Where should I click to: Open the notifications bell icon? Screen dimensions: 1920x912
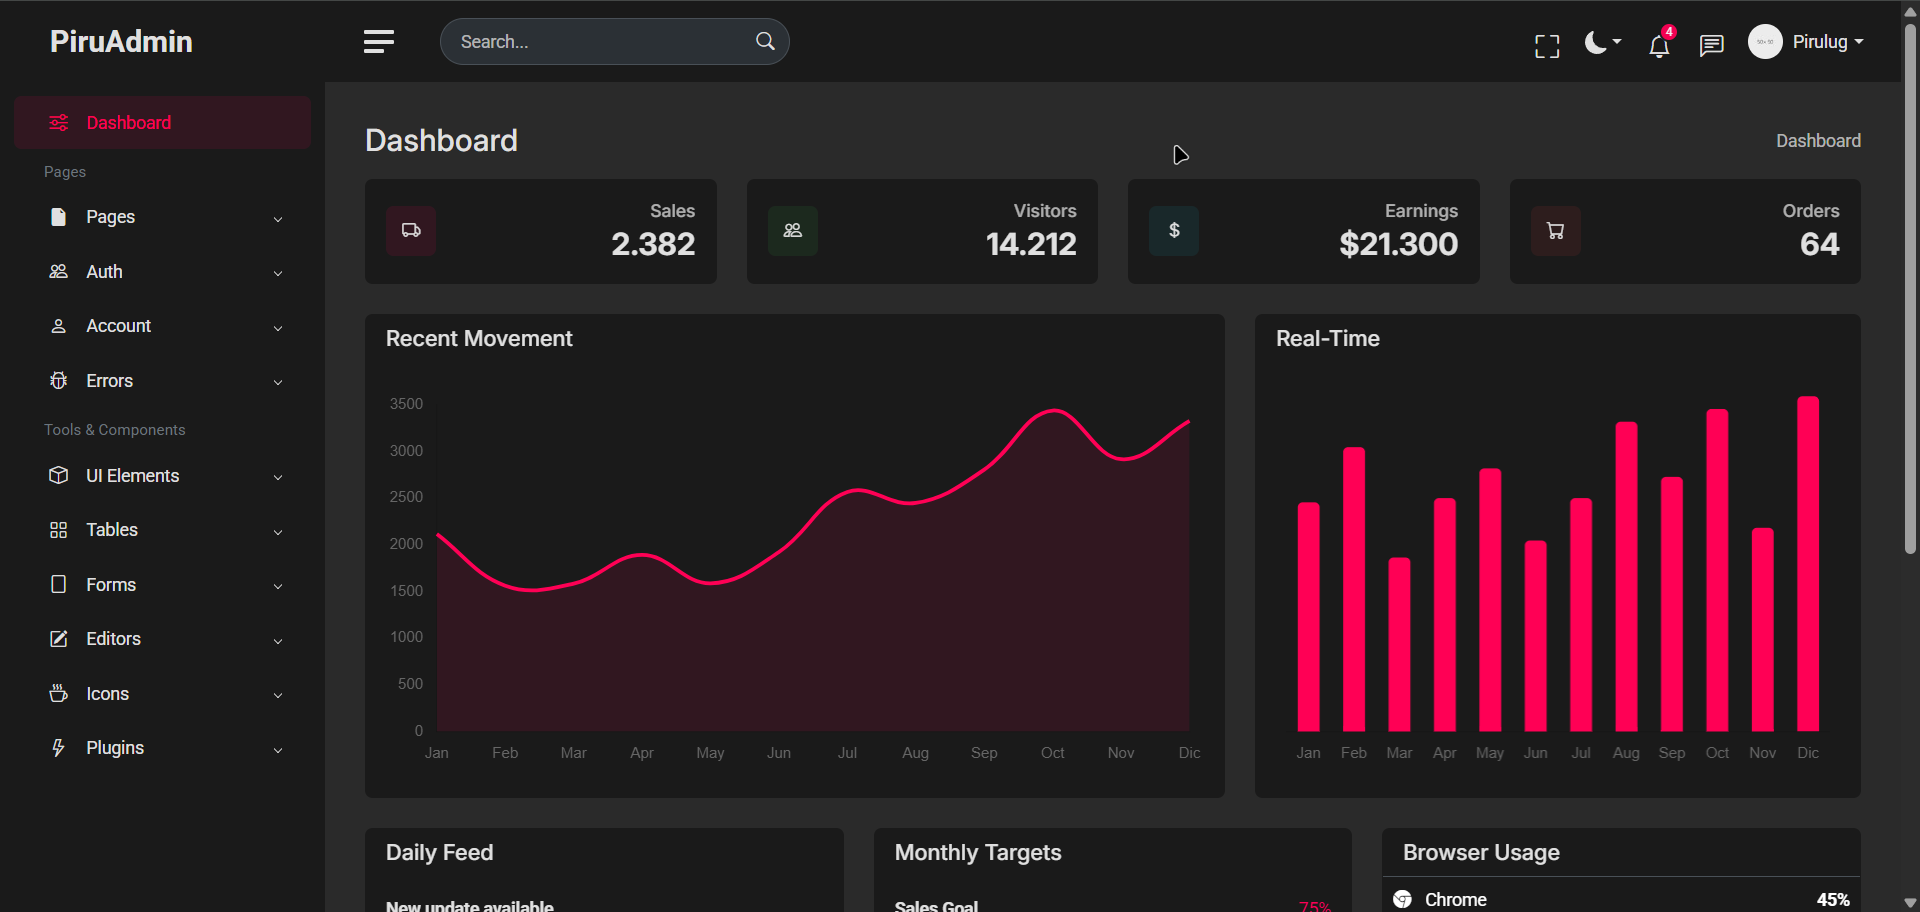(x=1659, y=45)
